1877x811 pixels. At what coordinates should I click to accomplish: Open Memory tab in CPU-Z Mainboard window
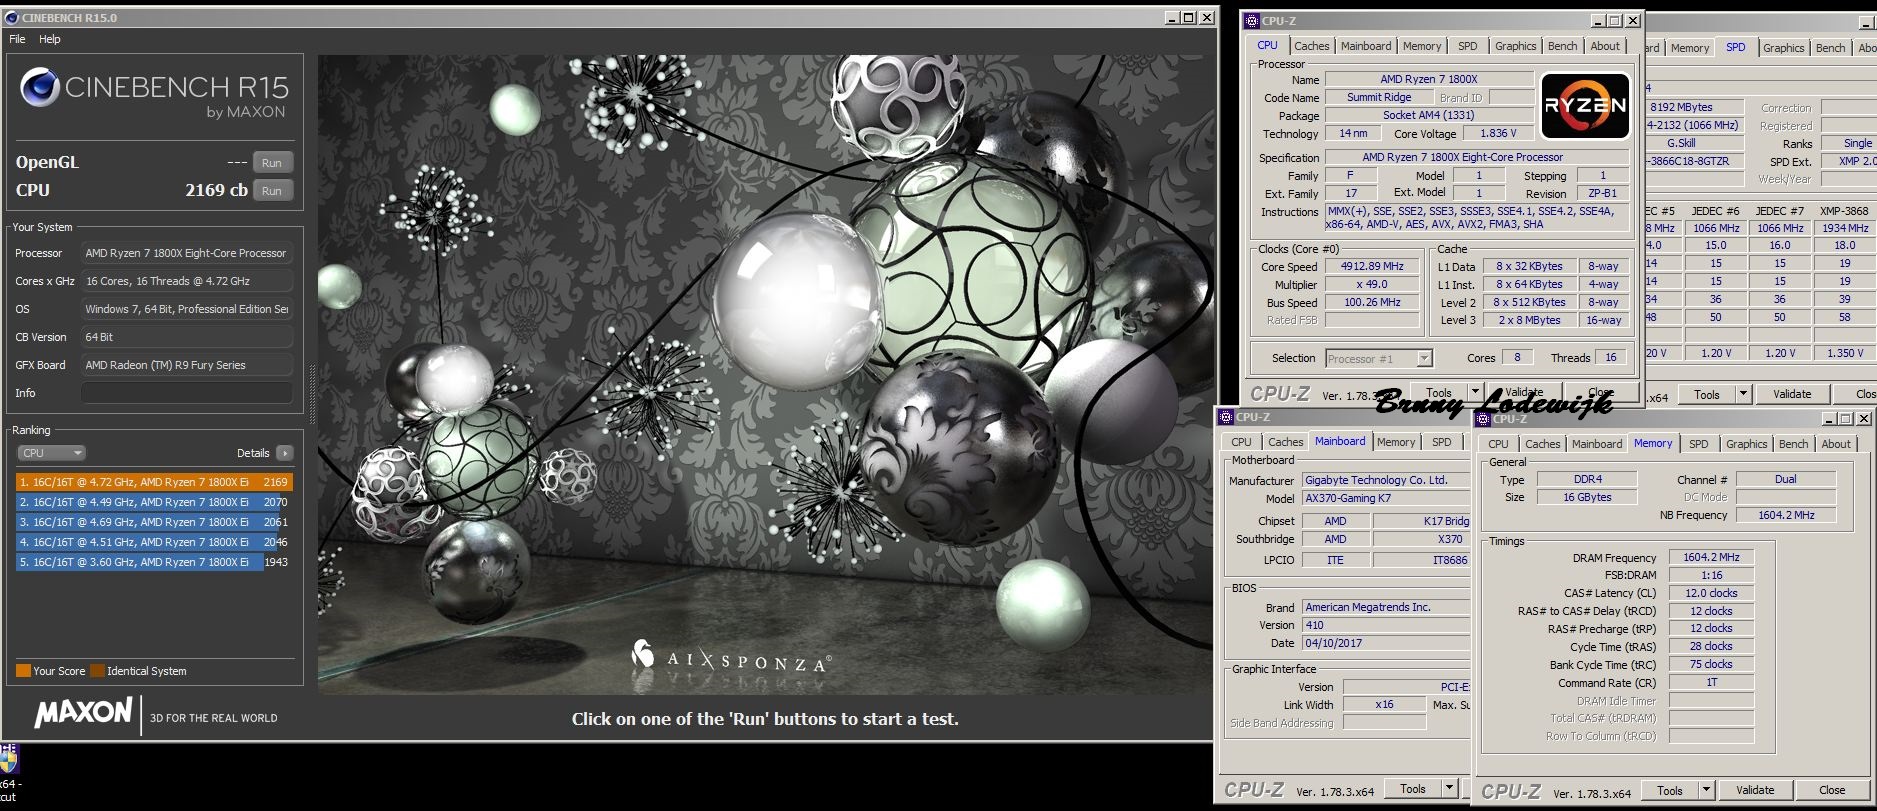1395,442
